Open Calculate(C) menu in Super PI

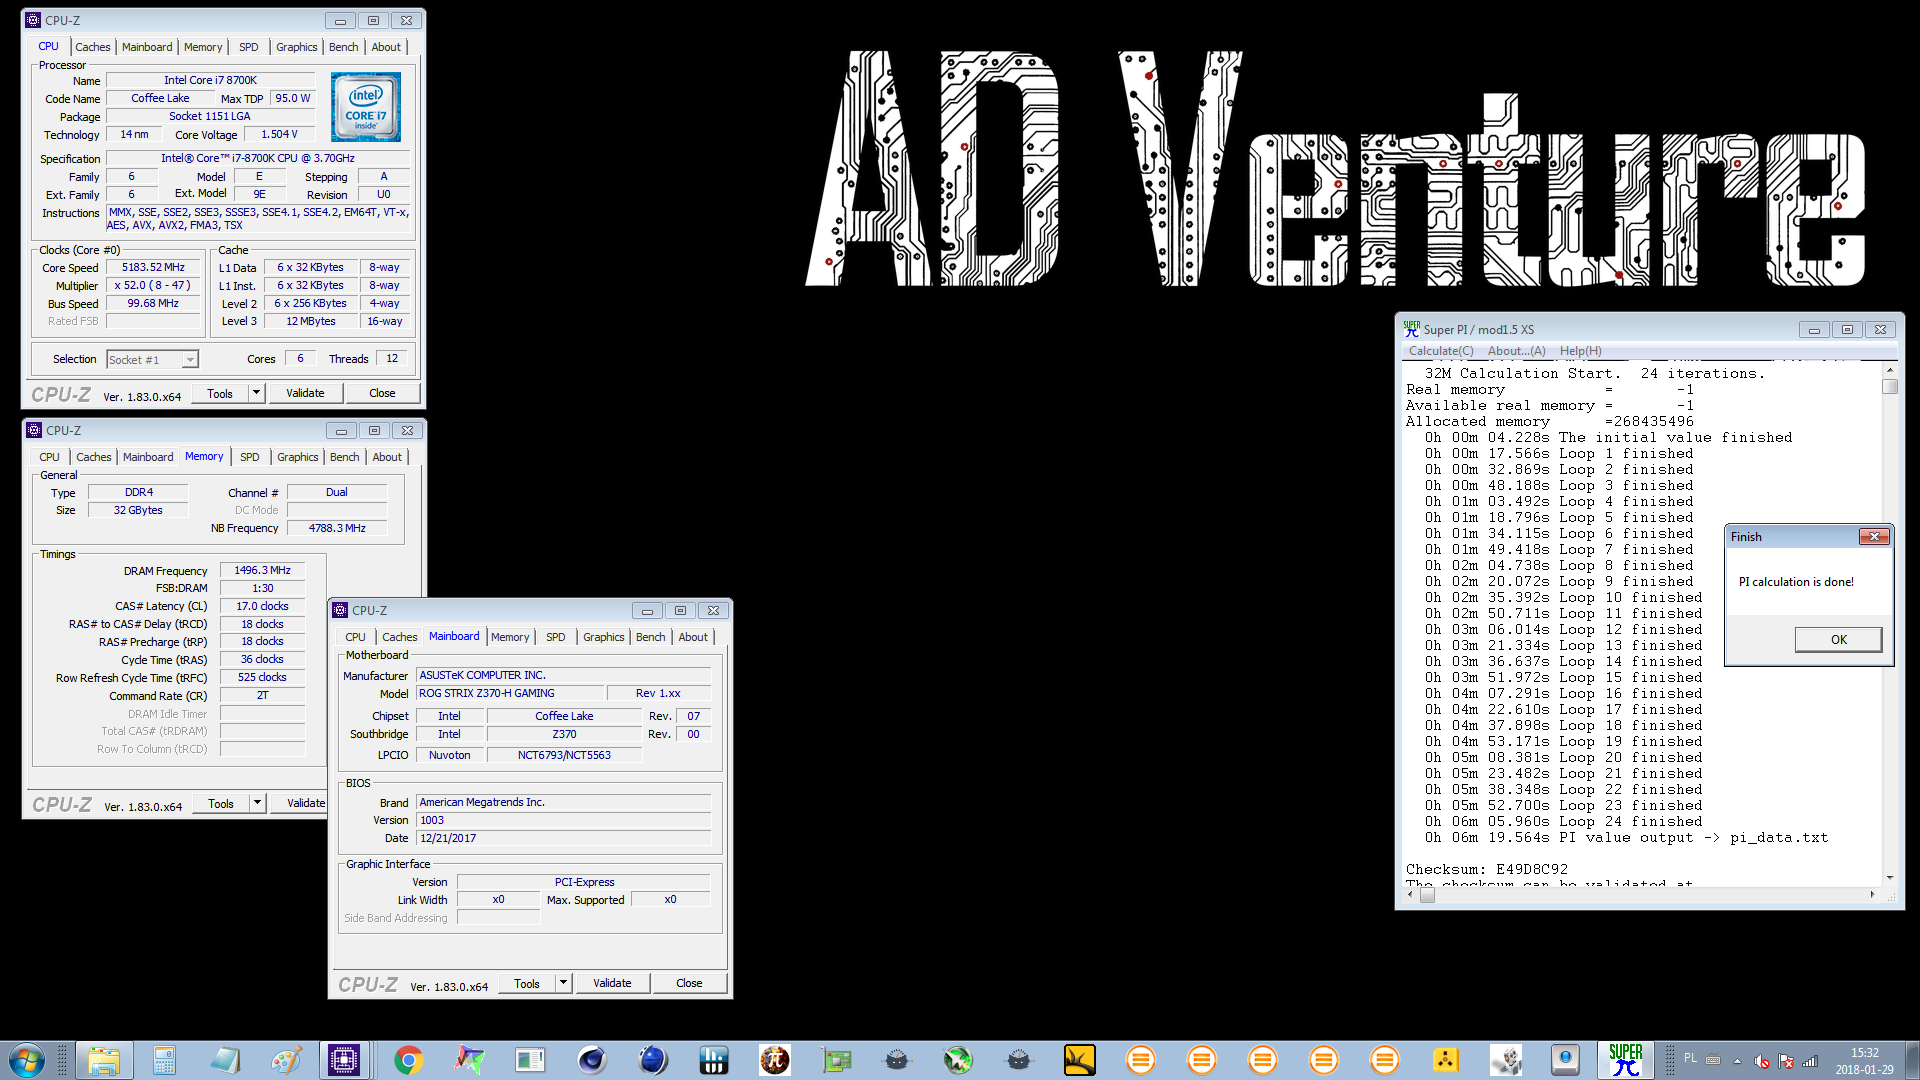point(1440,351)
